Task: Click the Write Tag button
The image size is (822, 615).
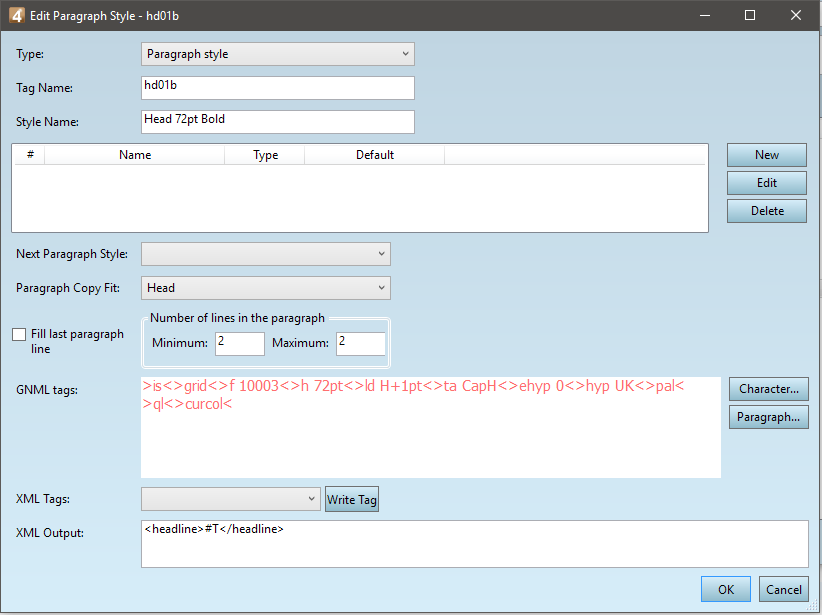Action: point(352,499)
